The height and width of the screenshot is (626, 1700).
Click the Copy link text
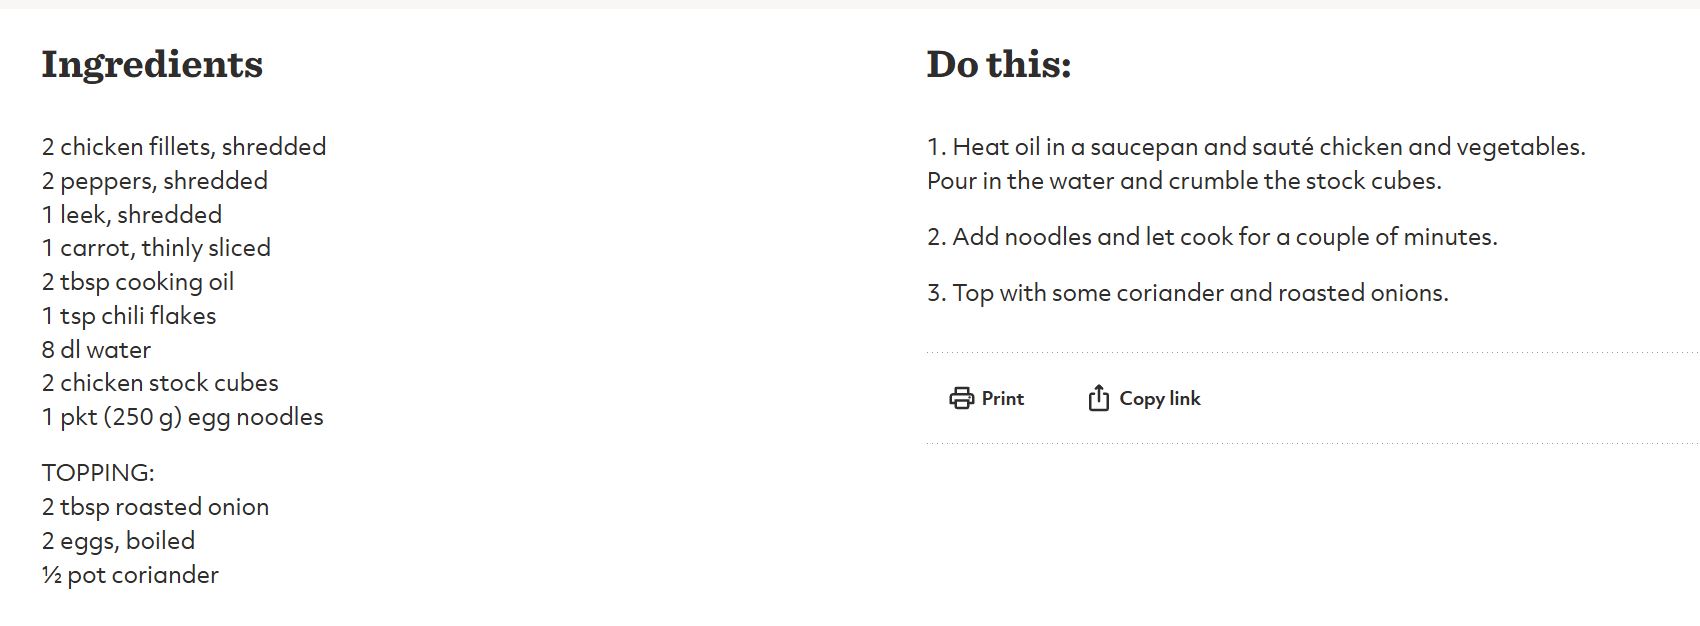coord(1160,398)
